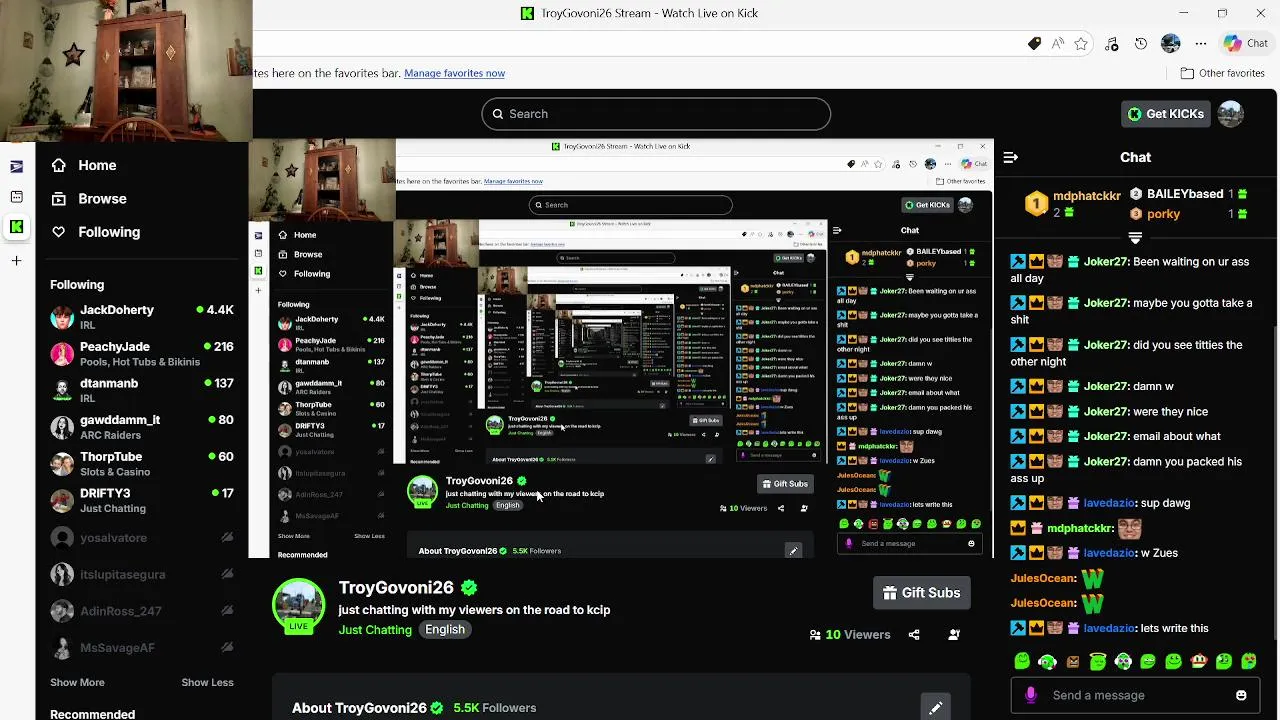Insert green headset blob emote
Image resolution: width=1280 pixels, height=720 pixels.
1047,661
